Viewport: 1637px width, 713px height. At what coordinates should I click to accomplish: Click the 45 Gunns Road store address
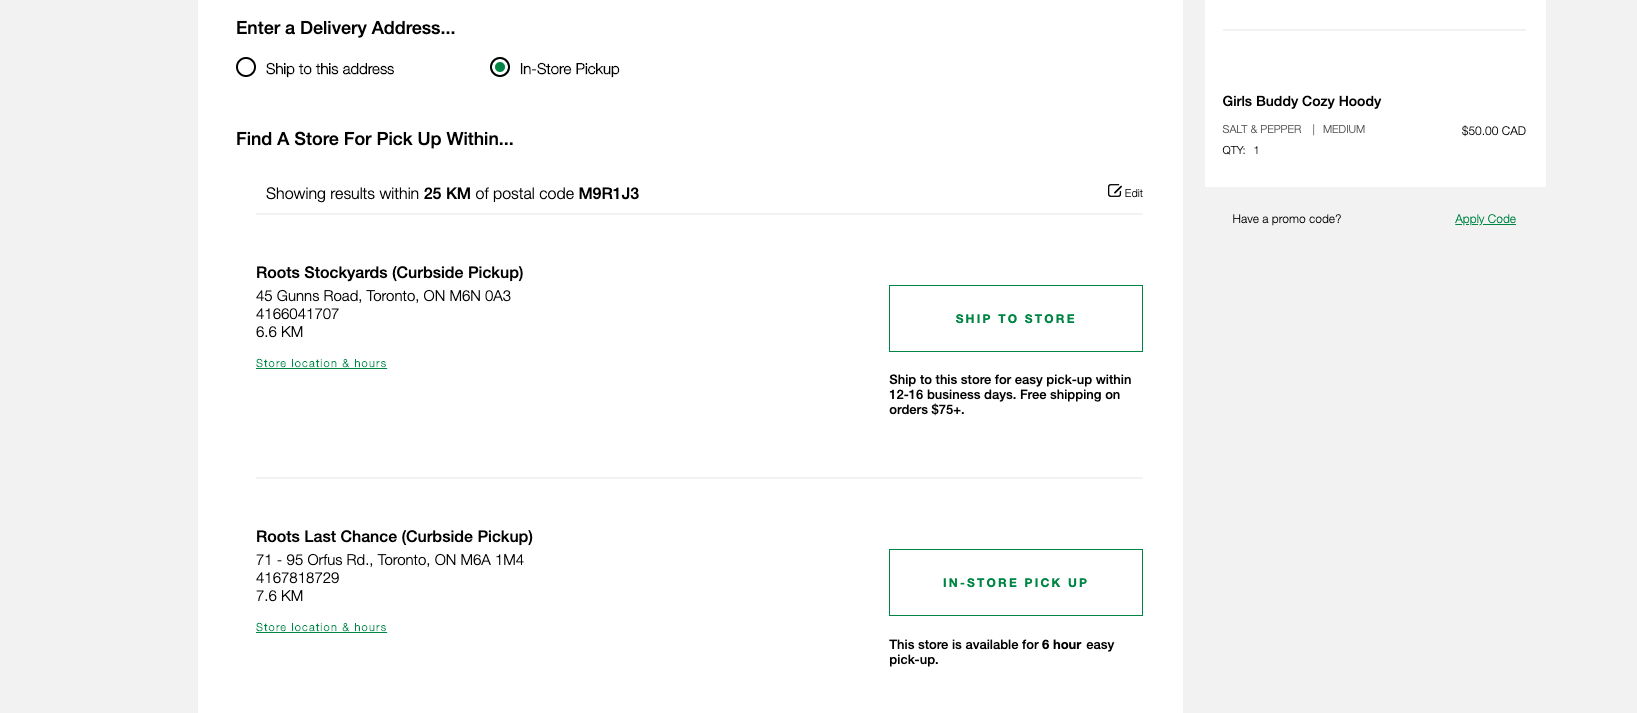[x=383, y=296]
